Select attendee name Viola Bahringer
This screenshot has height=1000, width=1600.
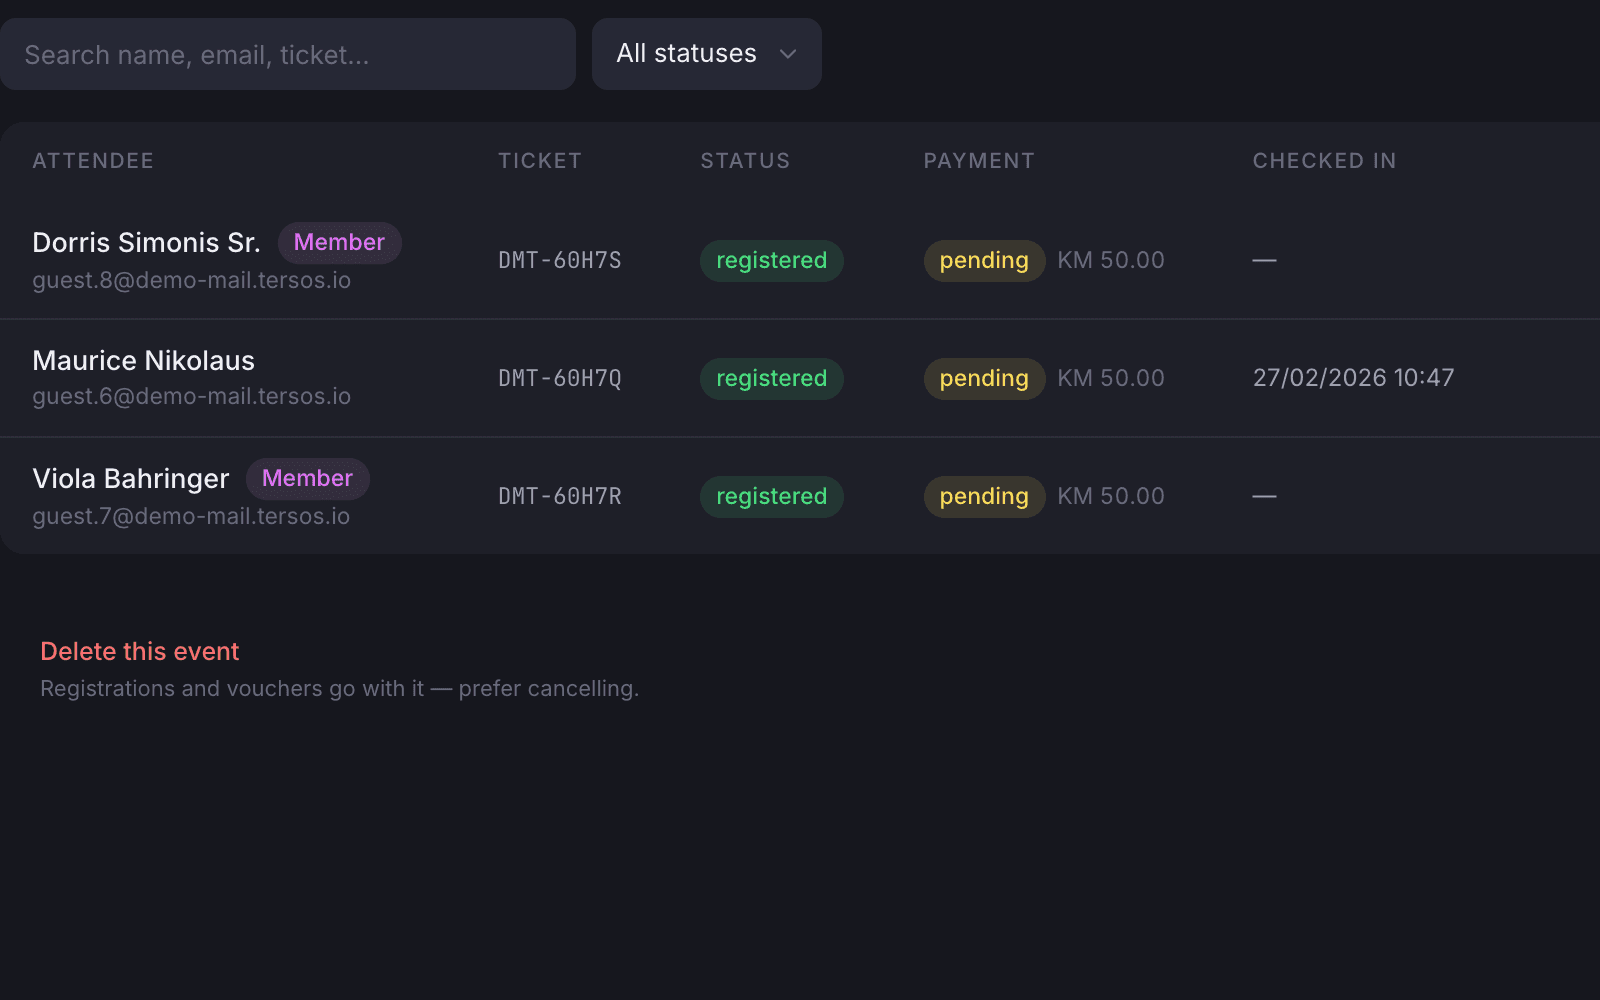[131, 478]
